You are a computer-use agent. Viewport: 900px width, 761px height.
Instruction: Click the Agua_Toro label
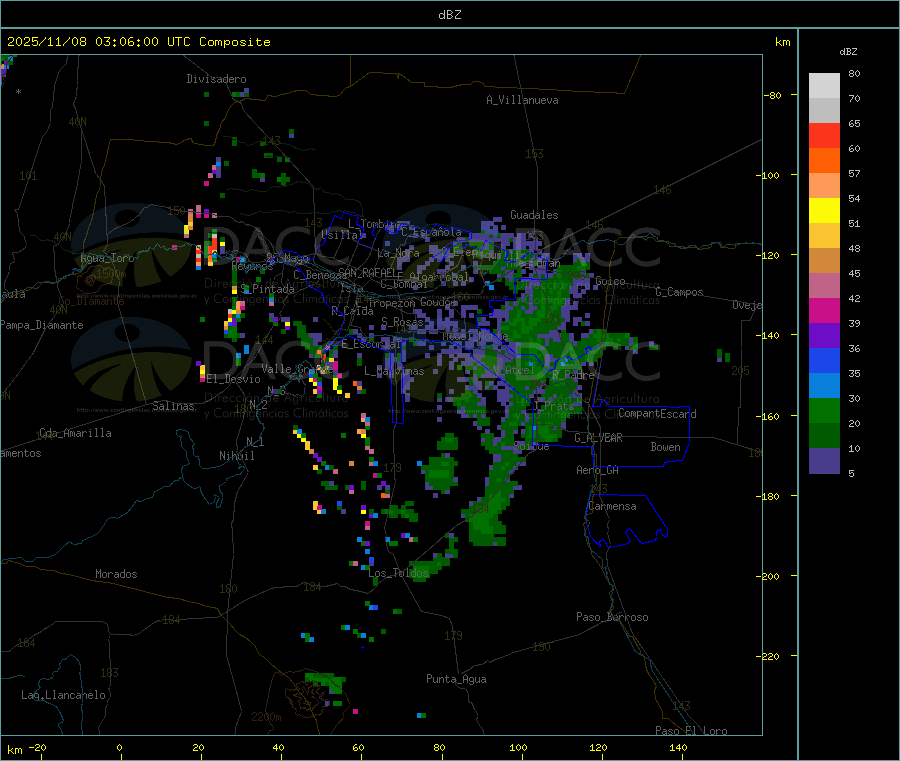(107, 258)
